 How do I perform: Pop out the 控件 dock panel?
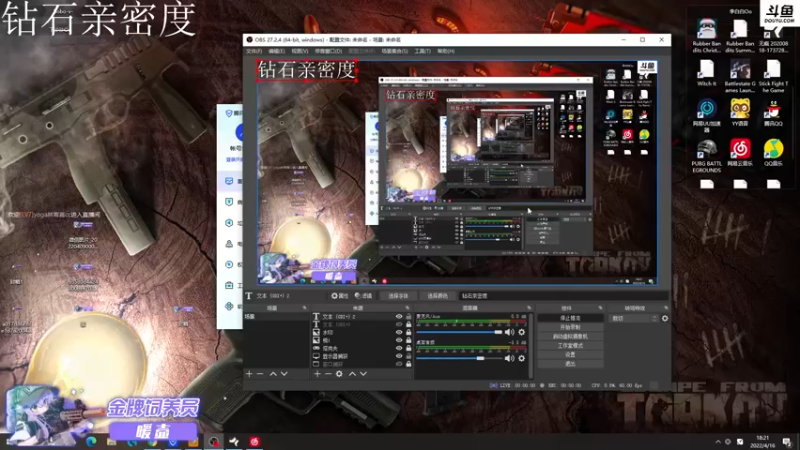click(x=600, y=308)
